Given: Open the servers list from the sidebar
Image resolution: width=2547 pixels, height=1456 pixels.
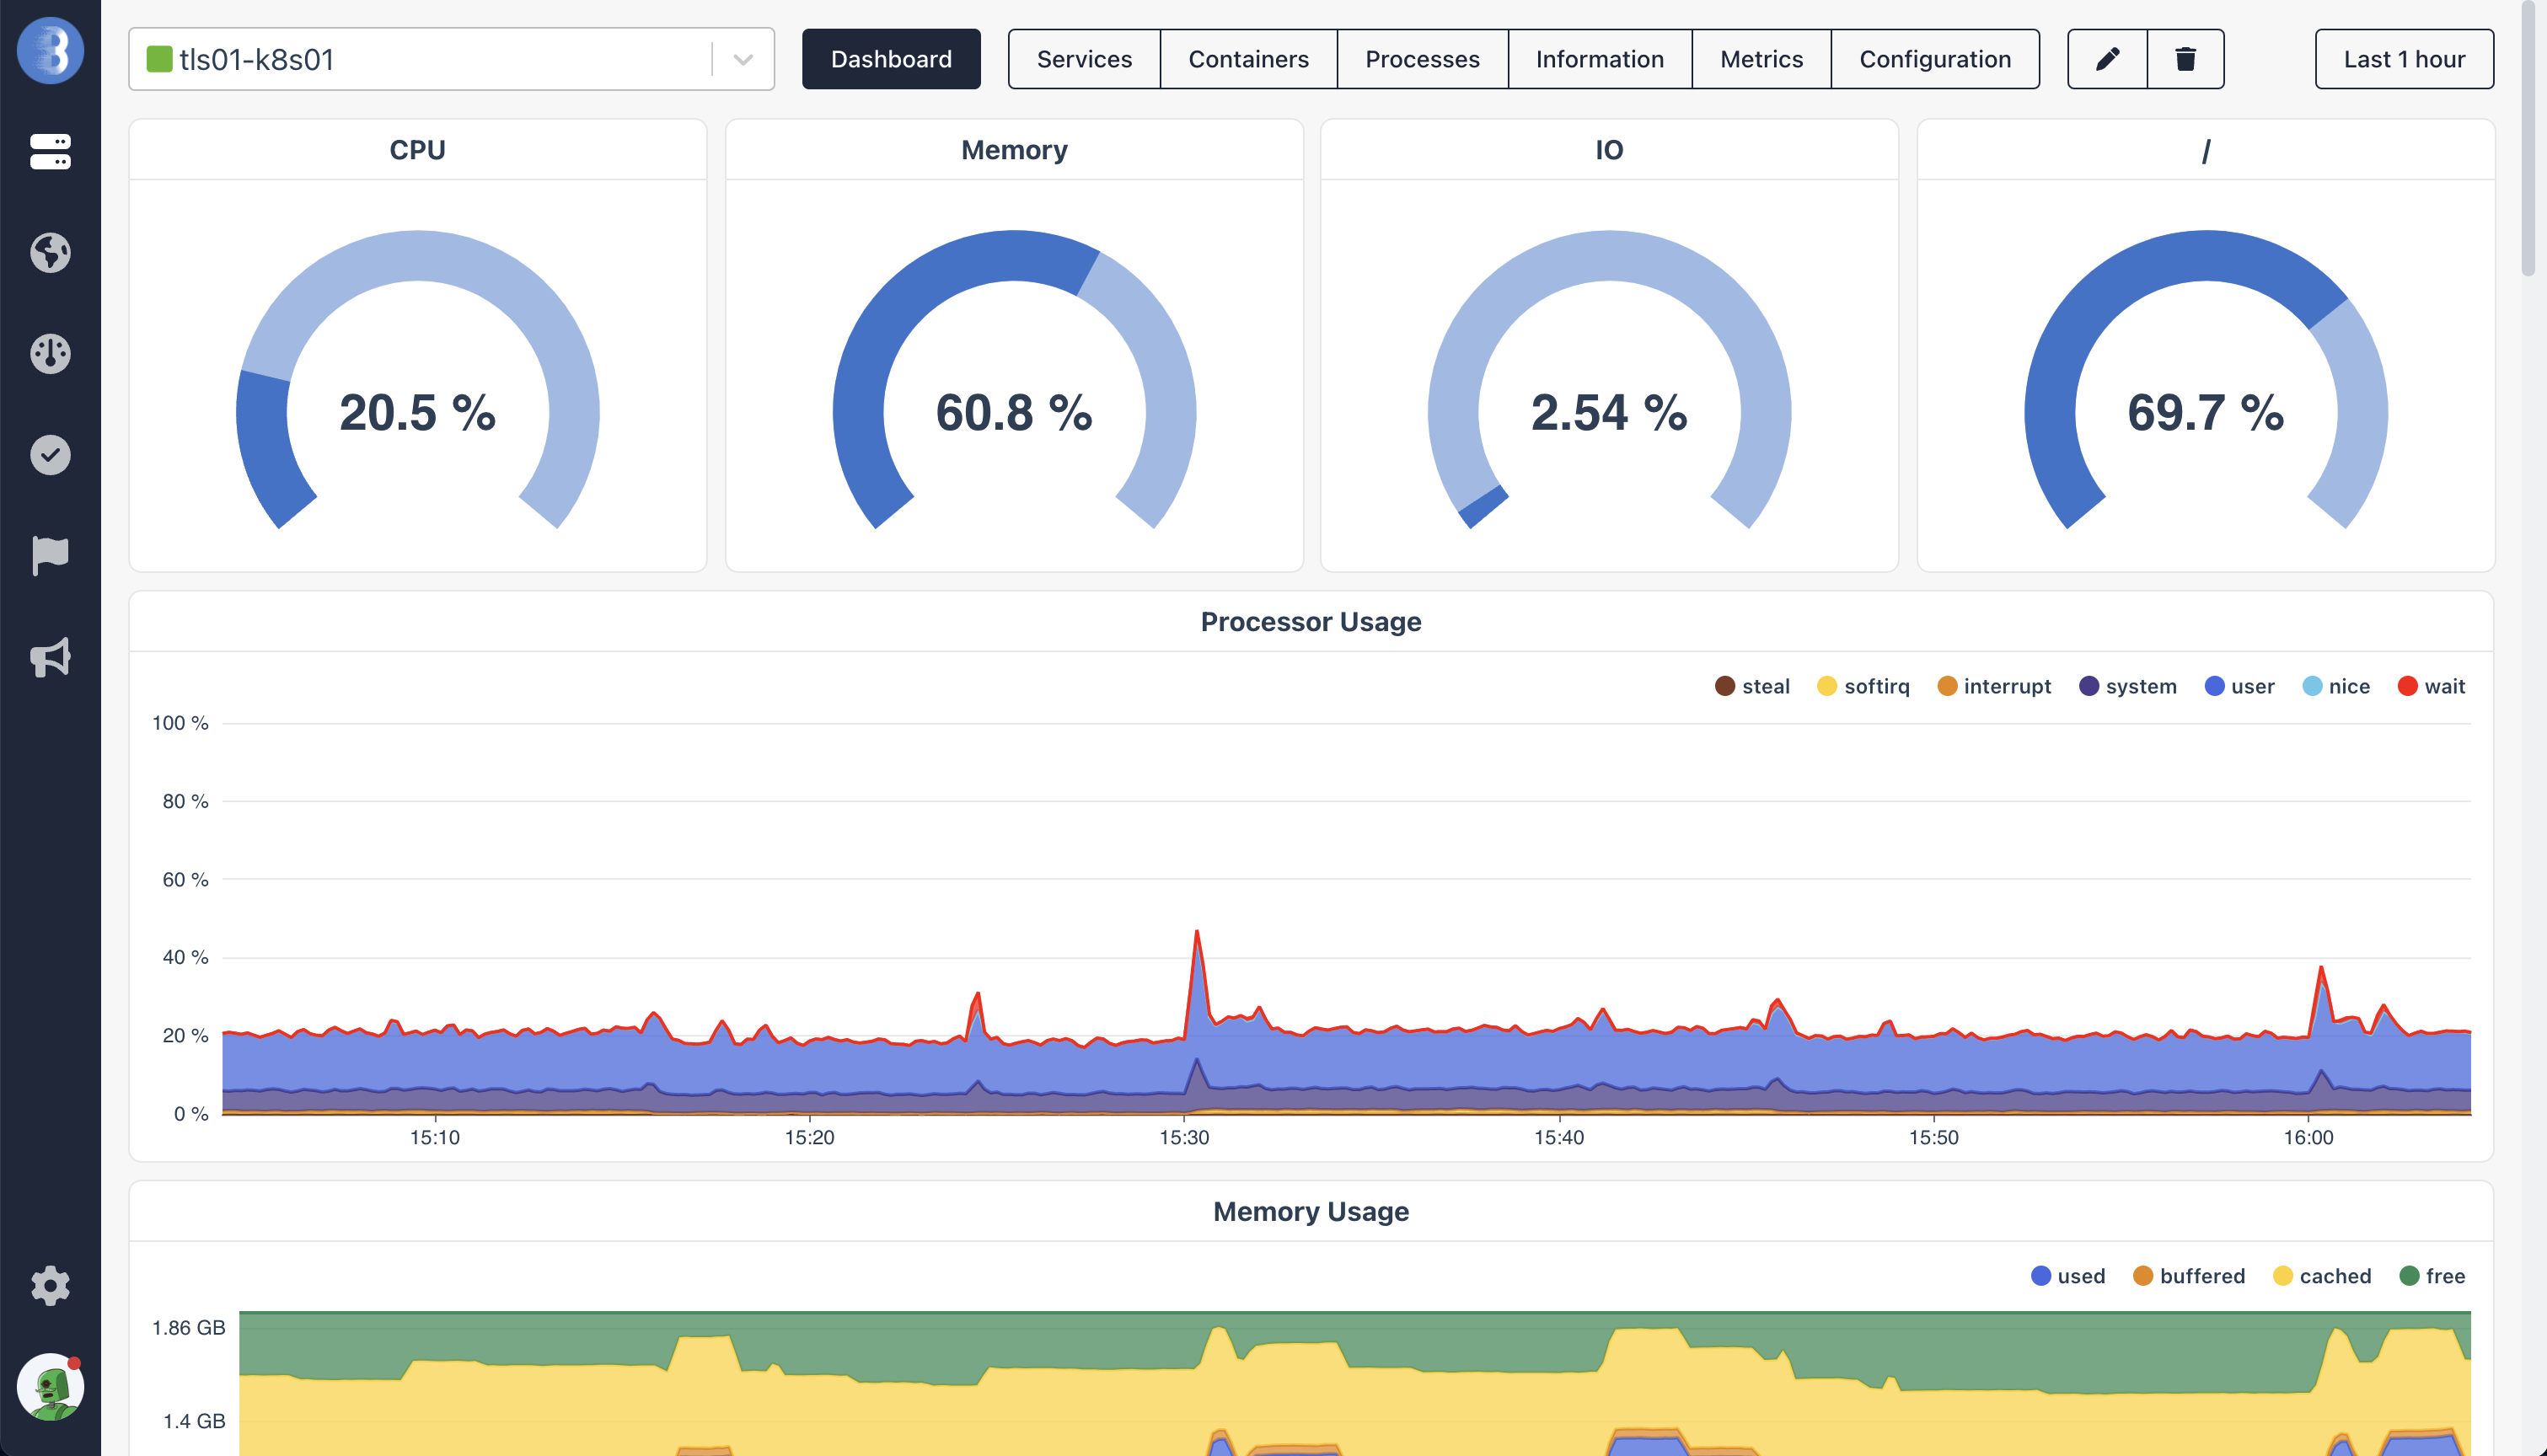Looking at the screenshot, I should pos(49,152).
